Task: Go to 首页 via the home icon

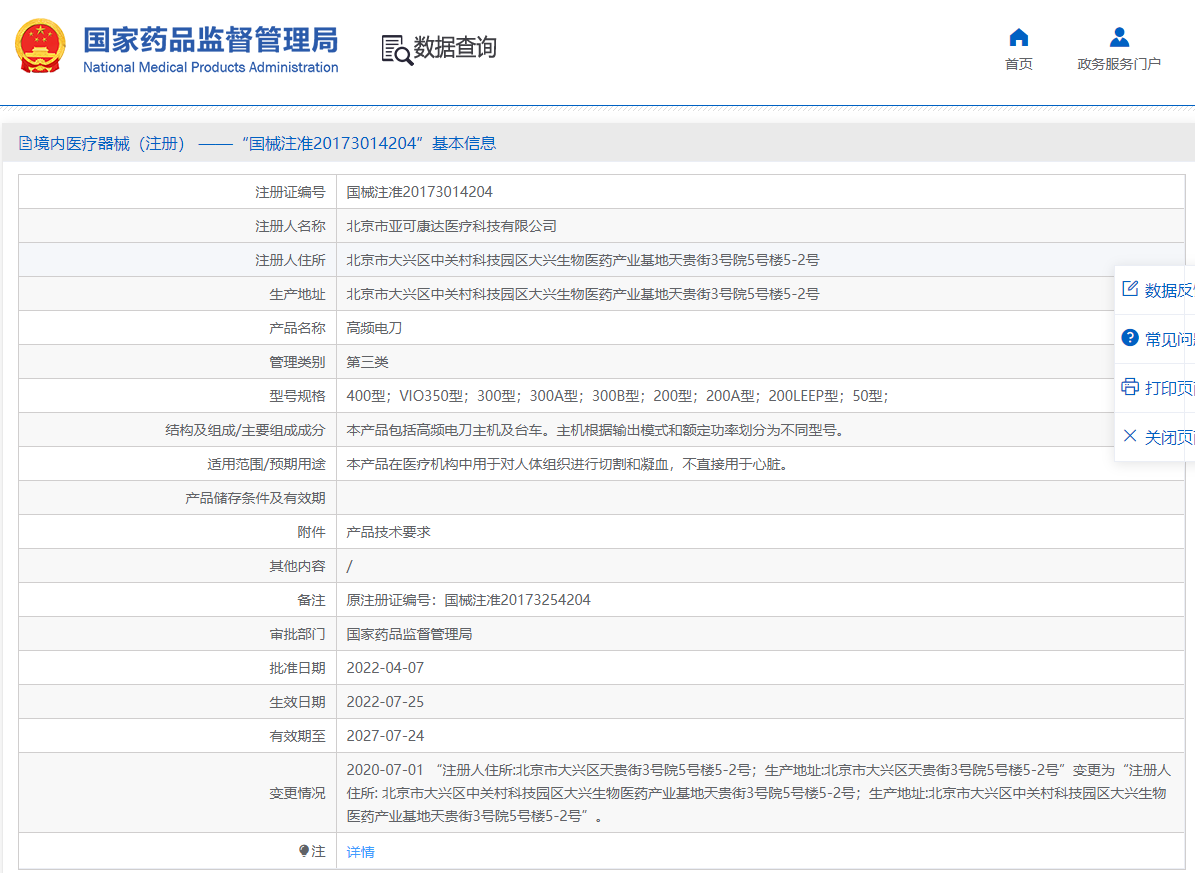Action: (1018, 37)
